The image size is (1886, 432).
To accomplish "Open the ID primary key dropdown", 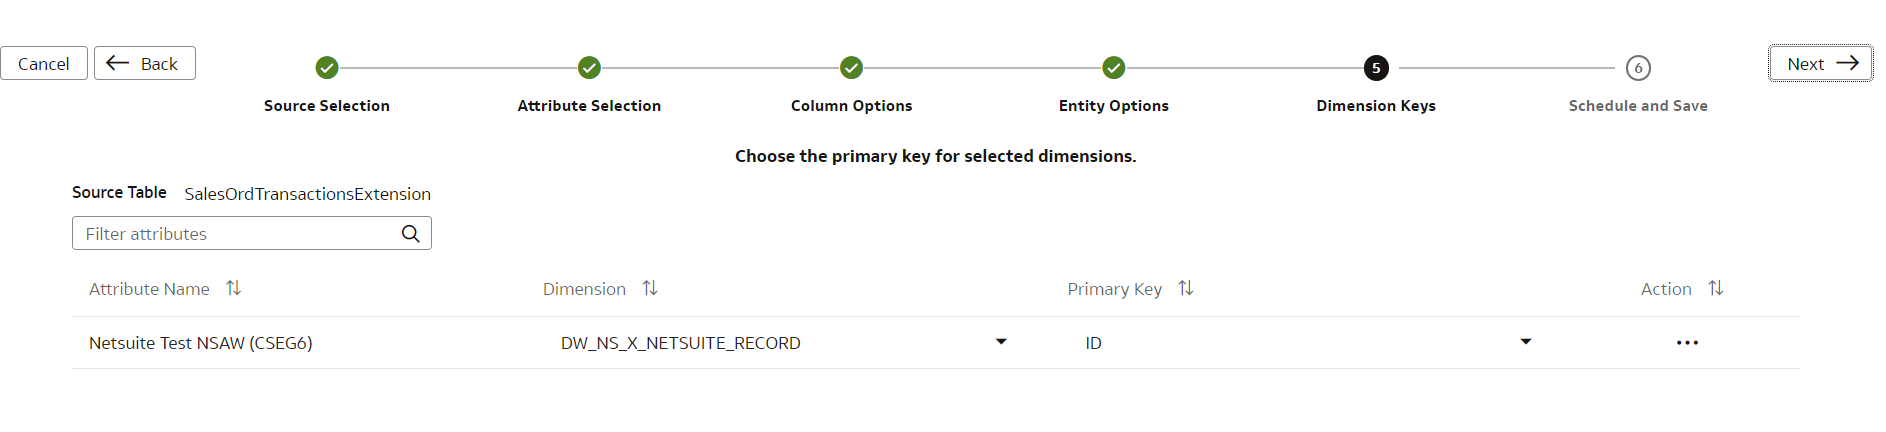I will (x=1526, y=342).
